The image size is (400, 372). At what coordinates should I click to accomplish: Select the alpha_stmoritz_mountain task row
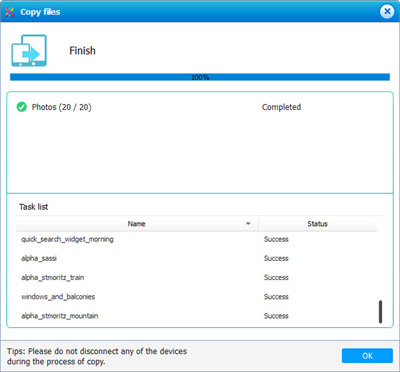click(197, 316)
